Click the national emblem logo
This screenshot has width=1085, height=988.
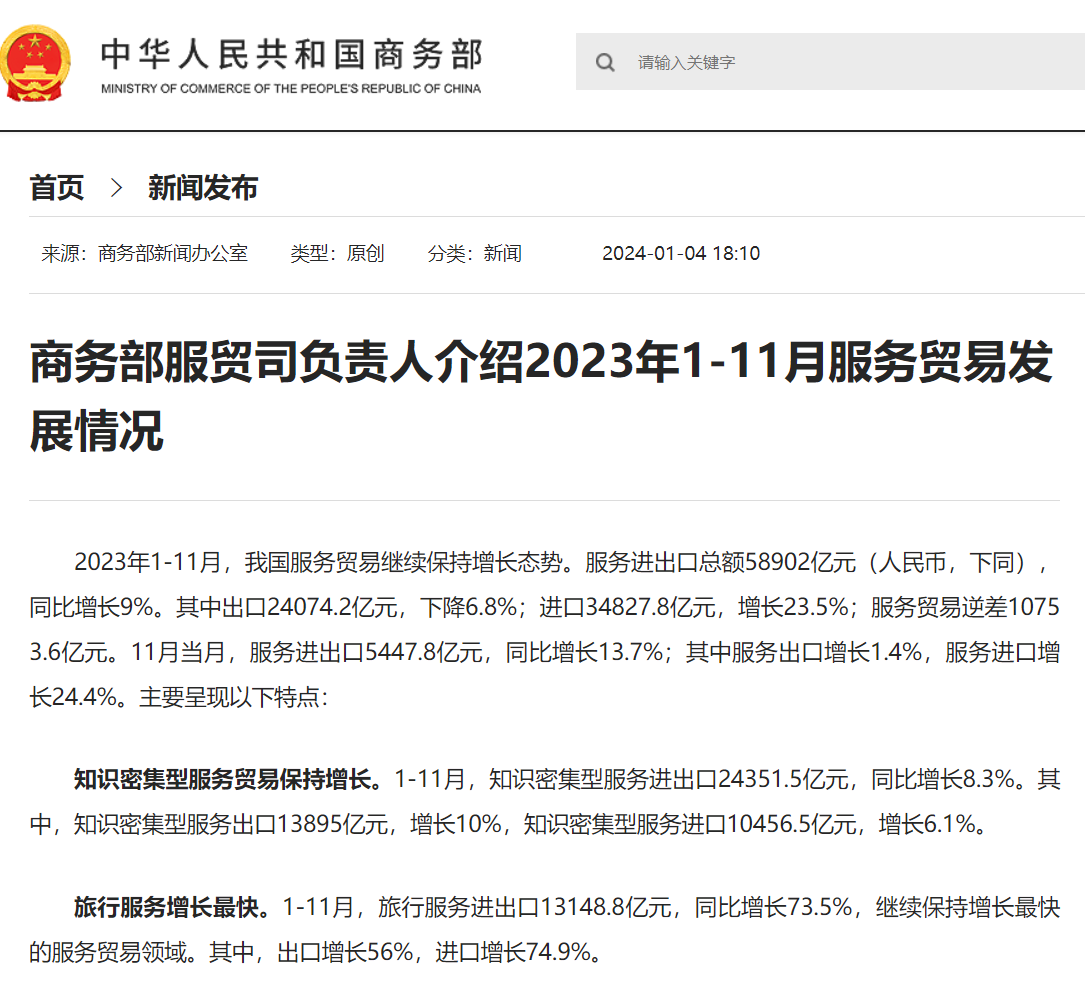36,64
